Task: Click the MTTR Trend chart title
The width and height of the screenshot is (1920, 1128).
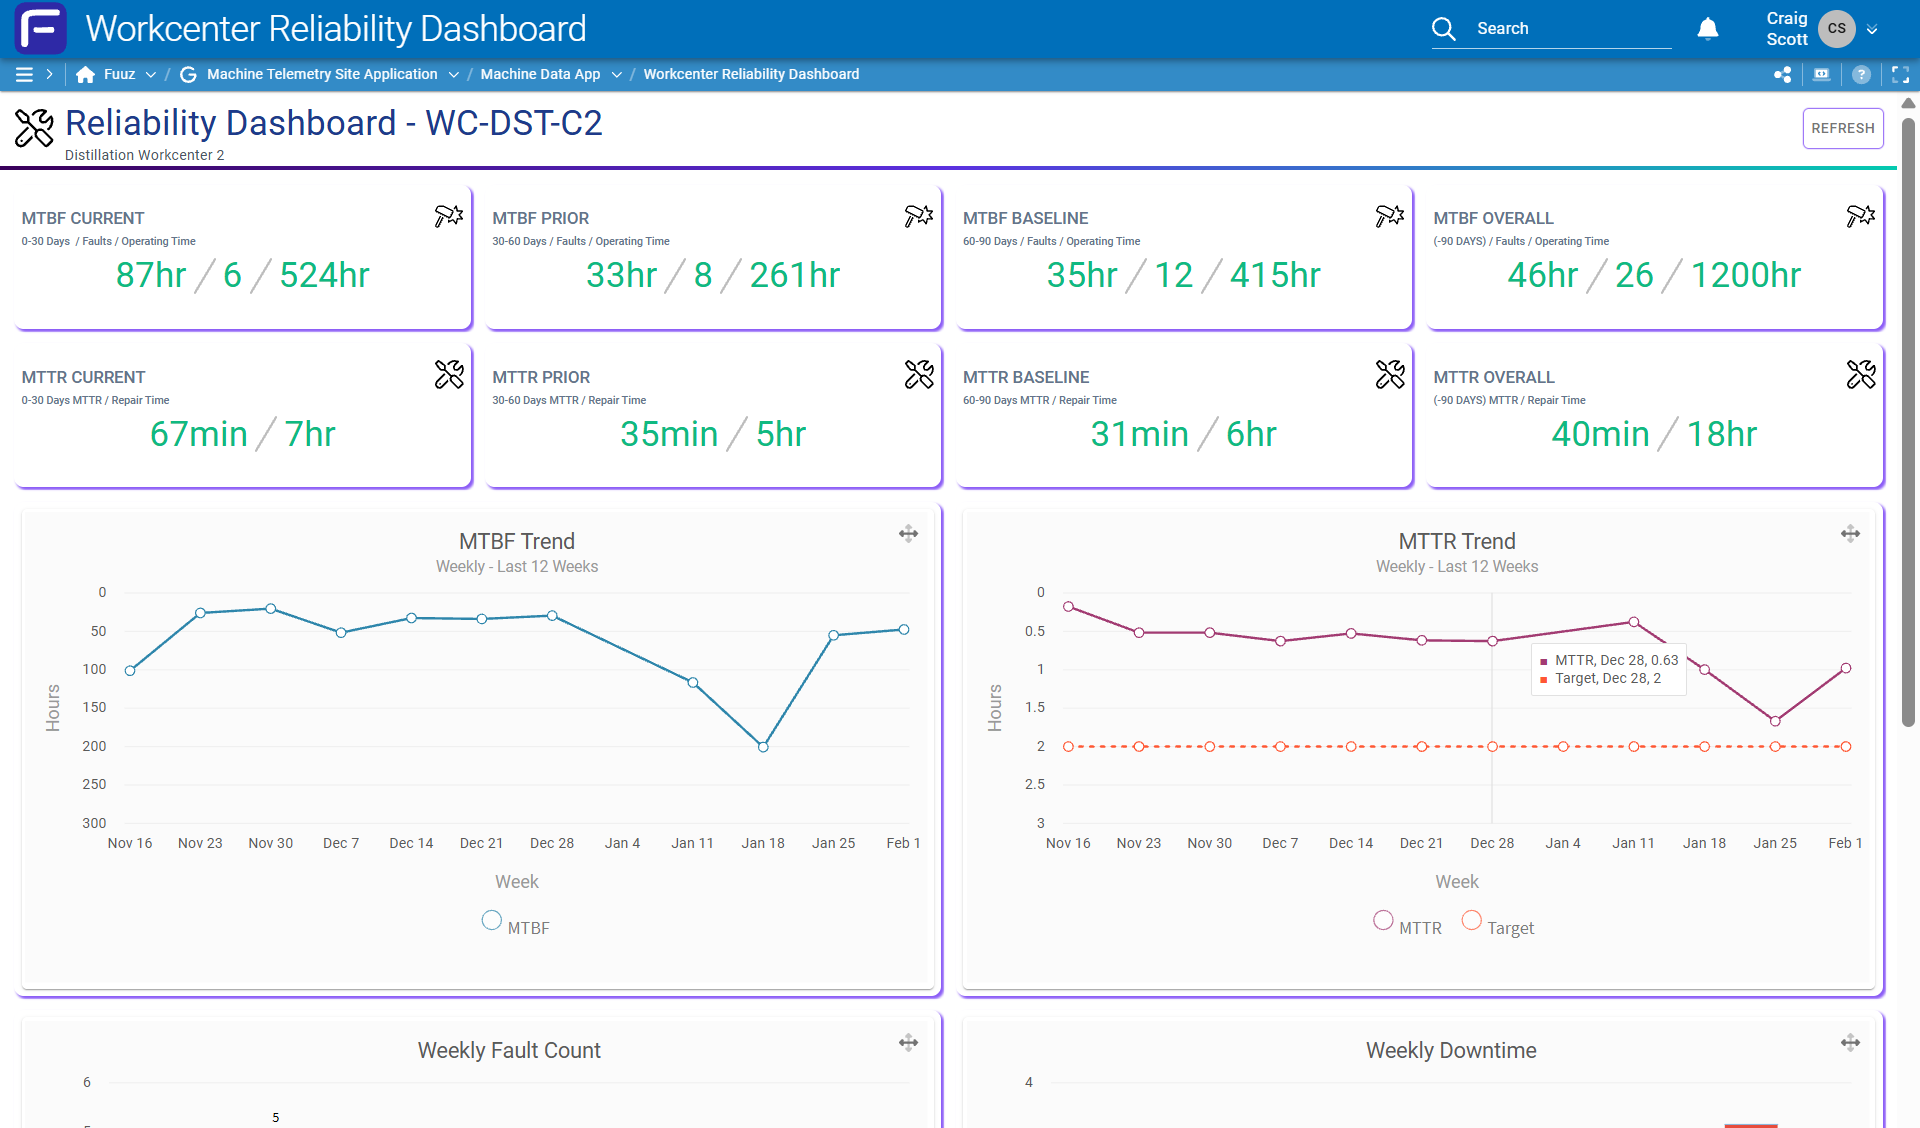Action: pyautogui.click(x=1457, y=541)
